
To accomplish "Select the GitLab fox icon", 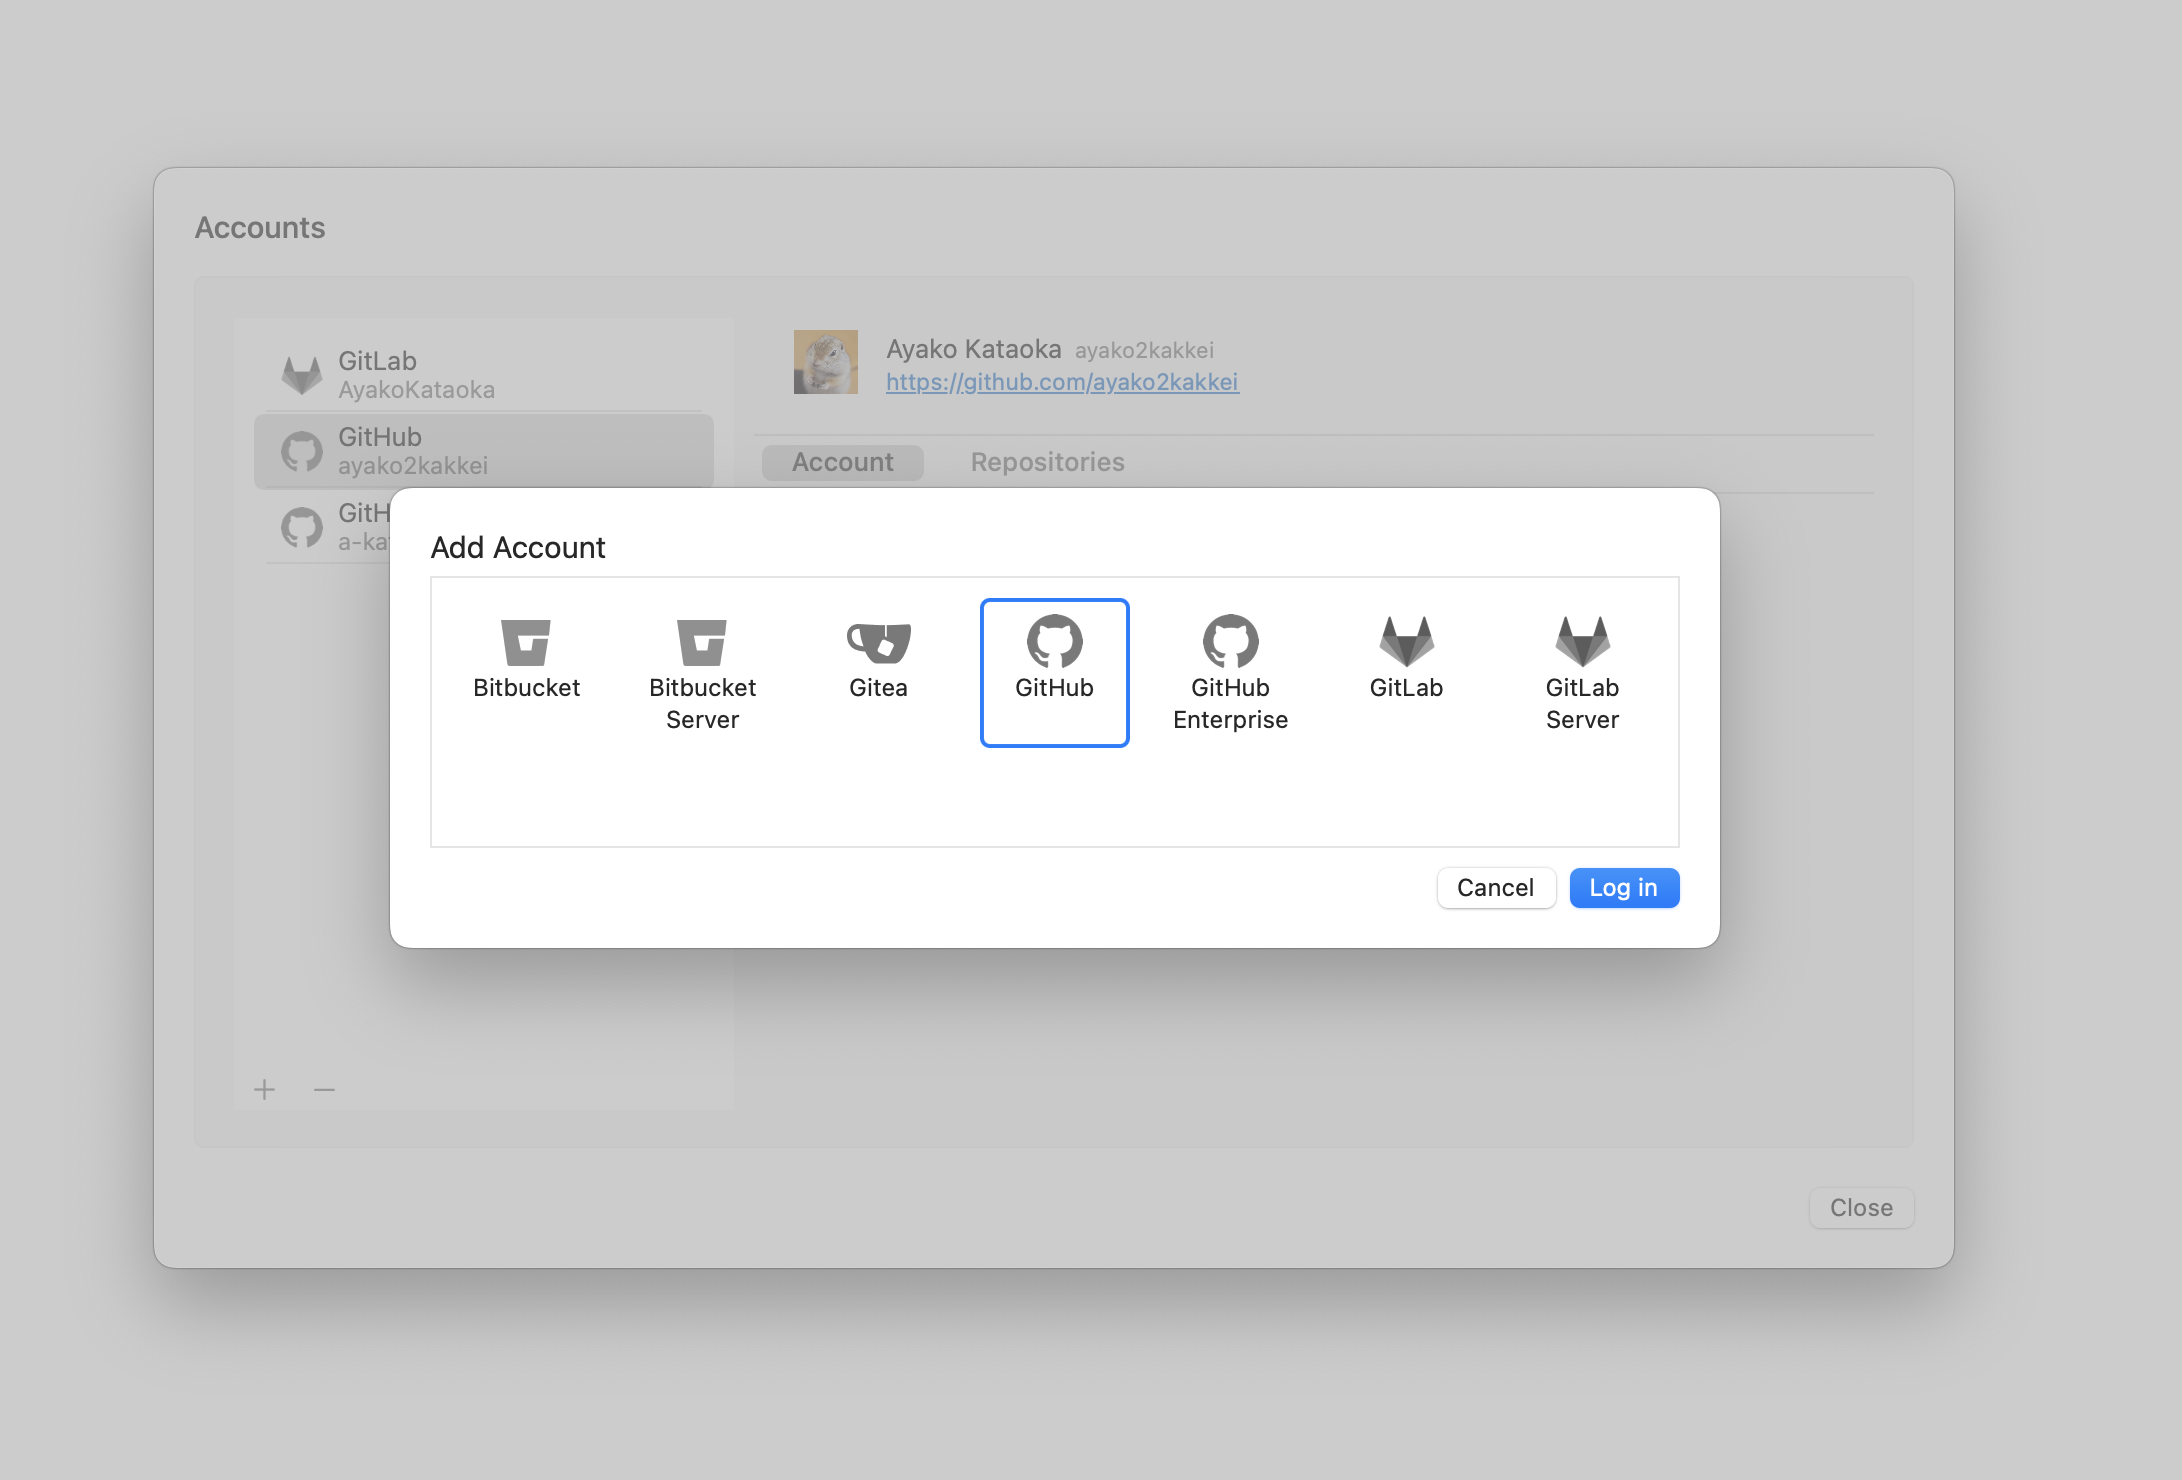I will tap(1406, 642).
